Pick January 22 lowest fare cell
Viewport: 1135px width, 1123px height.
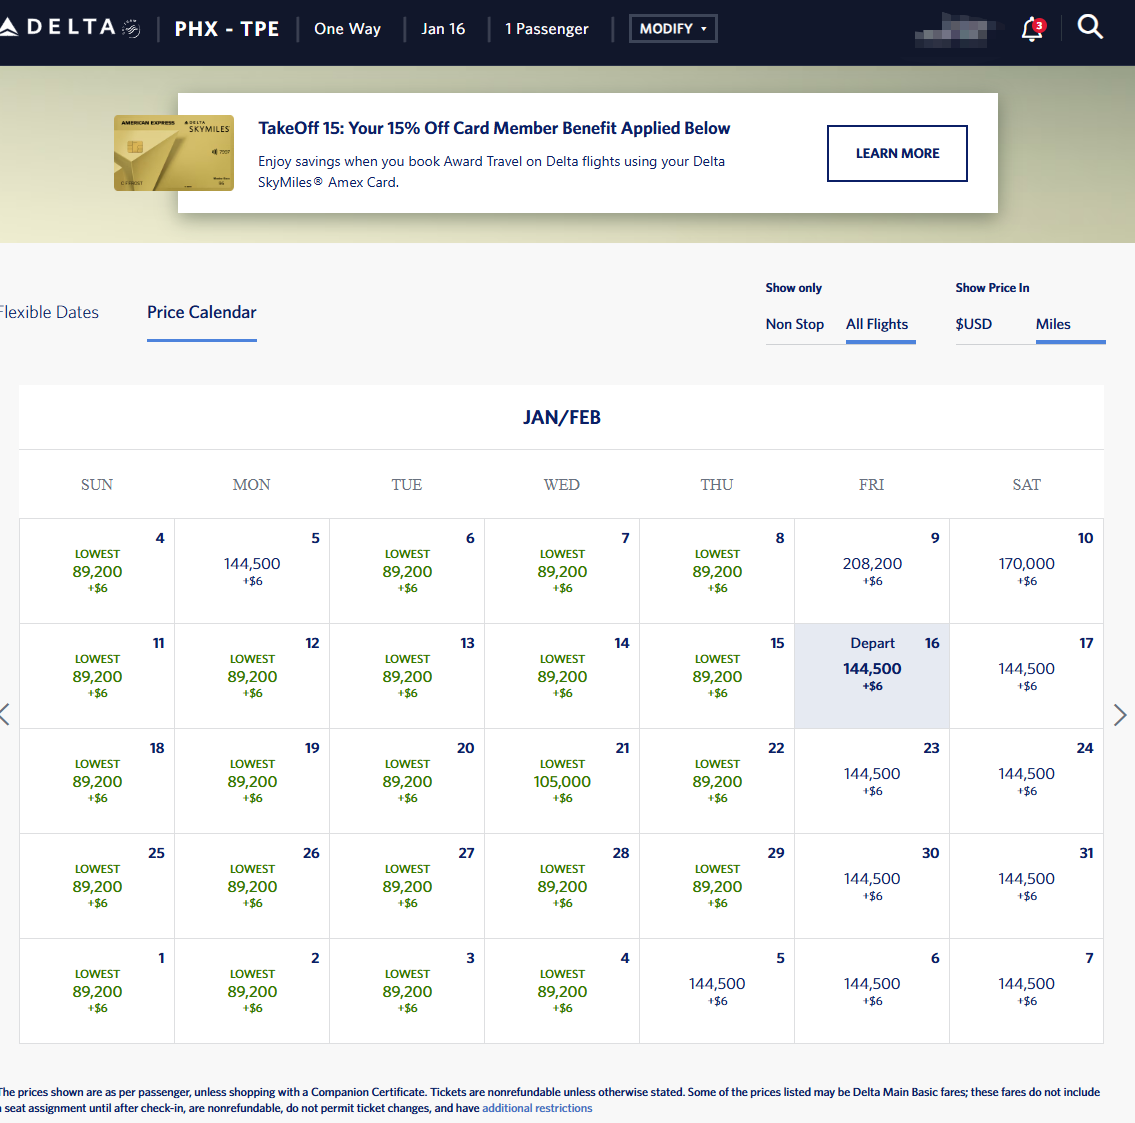point(717,781)
